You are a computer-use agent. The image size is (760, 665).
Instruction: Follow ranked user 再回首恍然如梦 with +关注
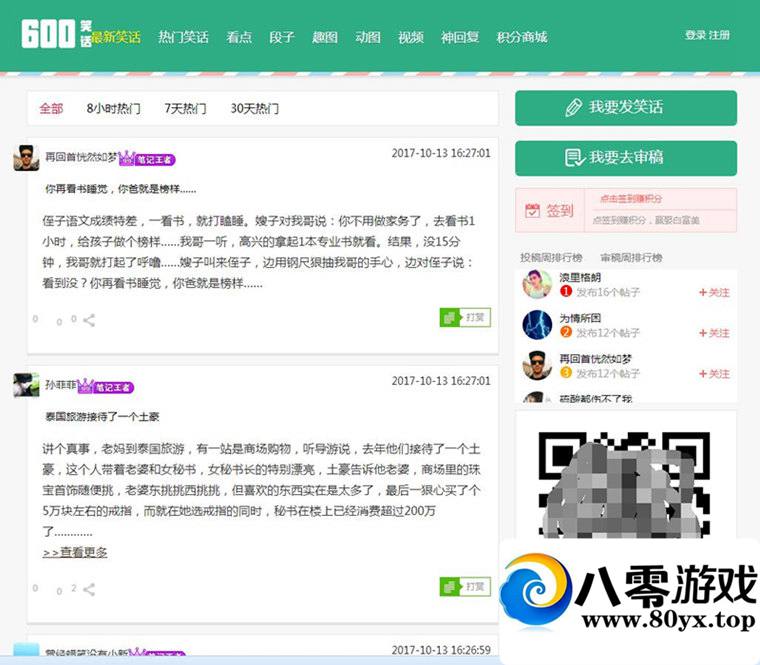pos(714,374)
